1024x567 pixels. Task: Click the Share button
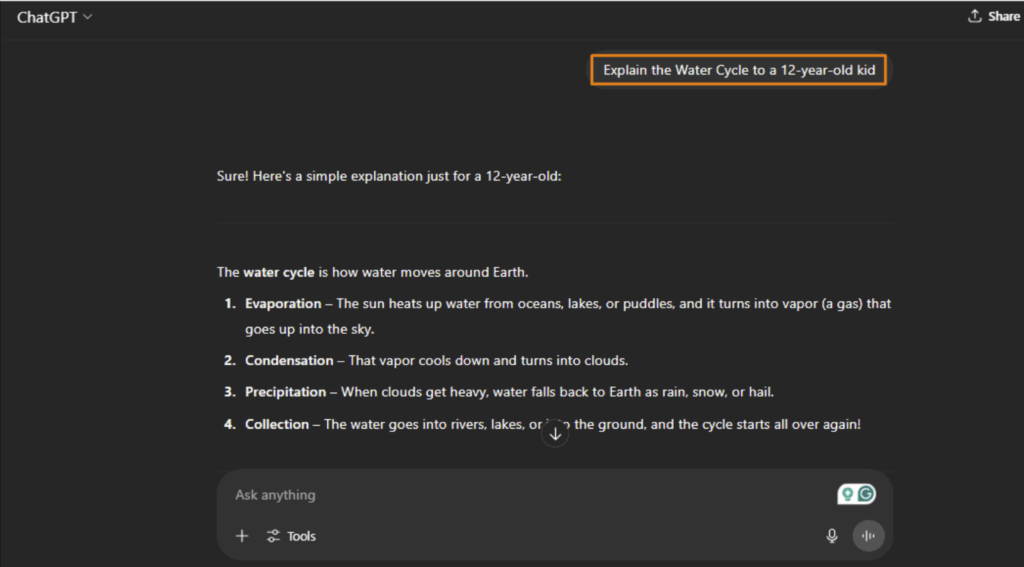(x=994, y=17)
